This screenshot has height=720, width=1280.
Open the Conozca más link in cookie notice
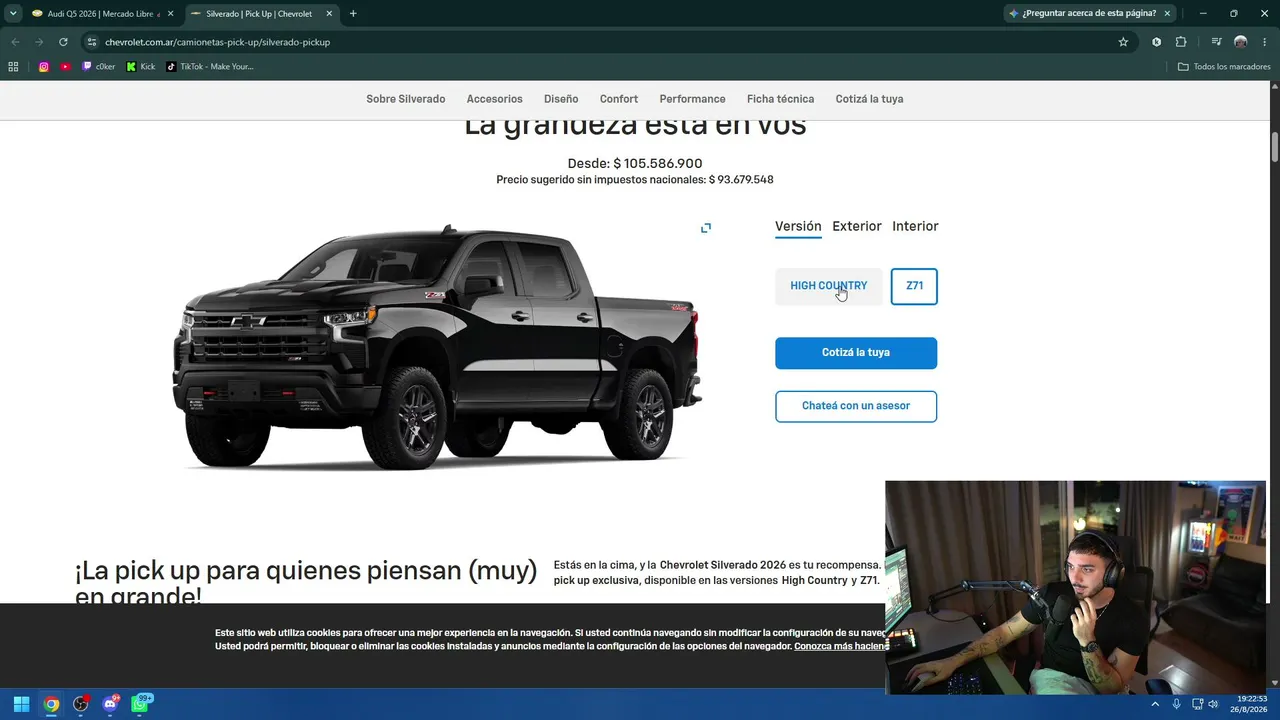tap(840, 646)
